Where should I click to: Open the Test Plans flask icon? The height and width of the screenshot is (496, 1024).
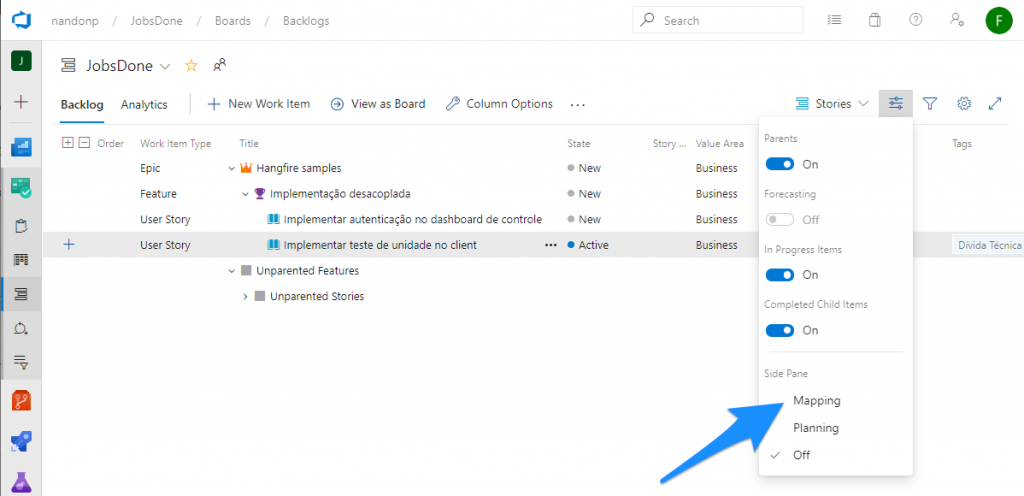(x=21, y=482)
